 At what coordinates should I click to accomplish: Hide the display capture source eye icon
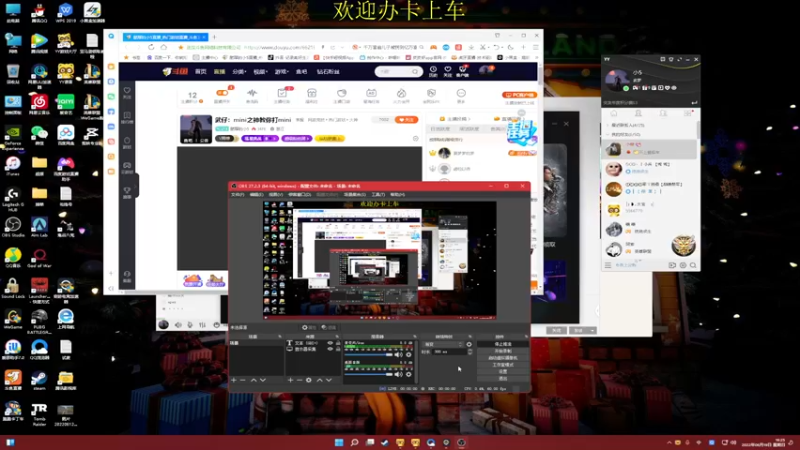(x=330, y=349)
